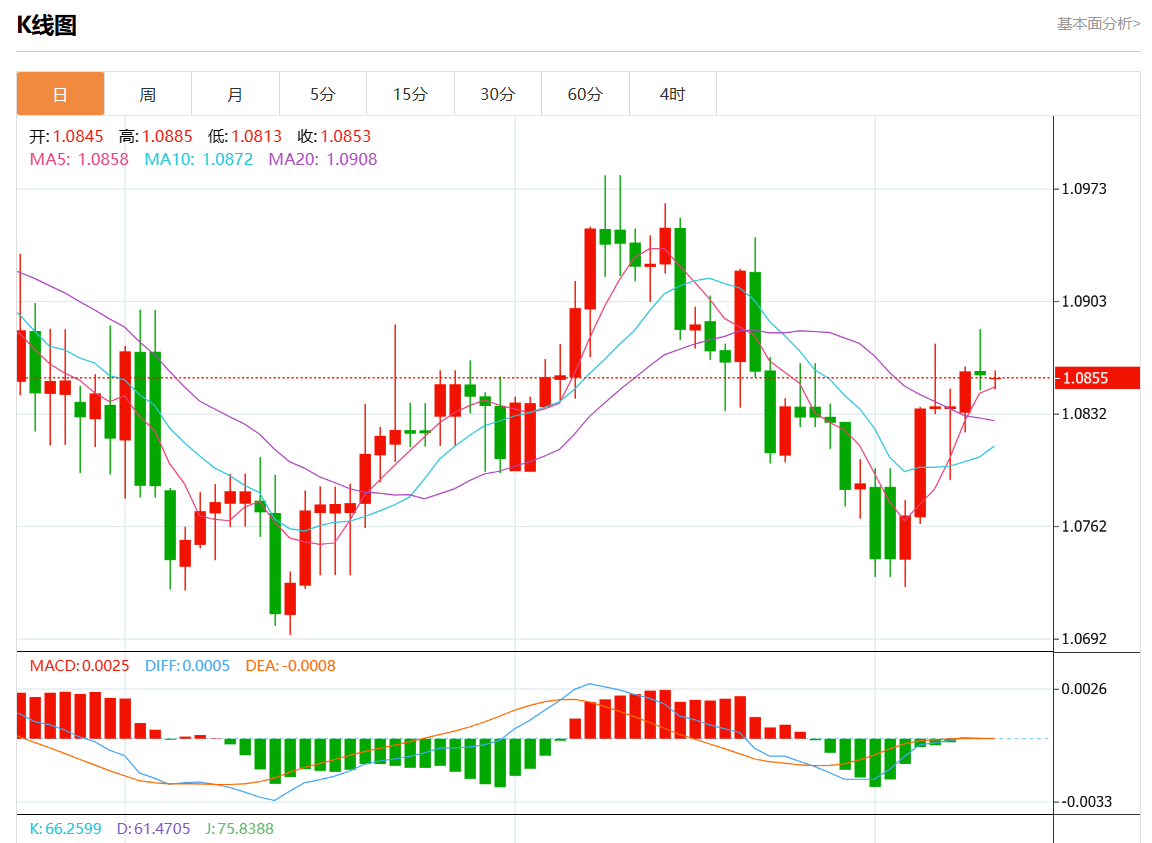The image size is (1152, 843).
Task: Open the 4时 four-hour tab
Action: tap(672, 94)
